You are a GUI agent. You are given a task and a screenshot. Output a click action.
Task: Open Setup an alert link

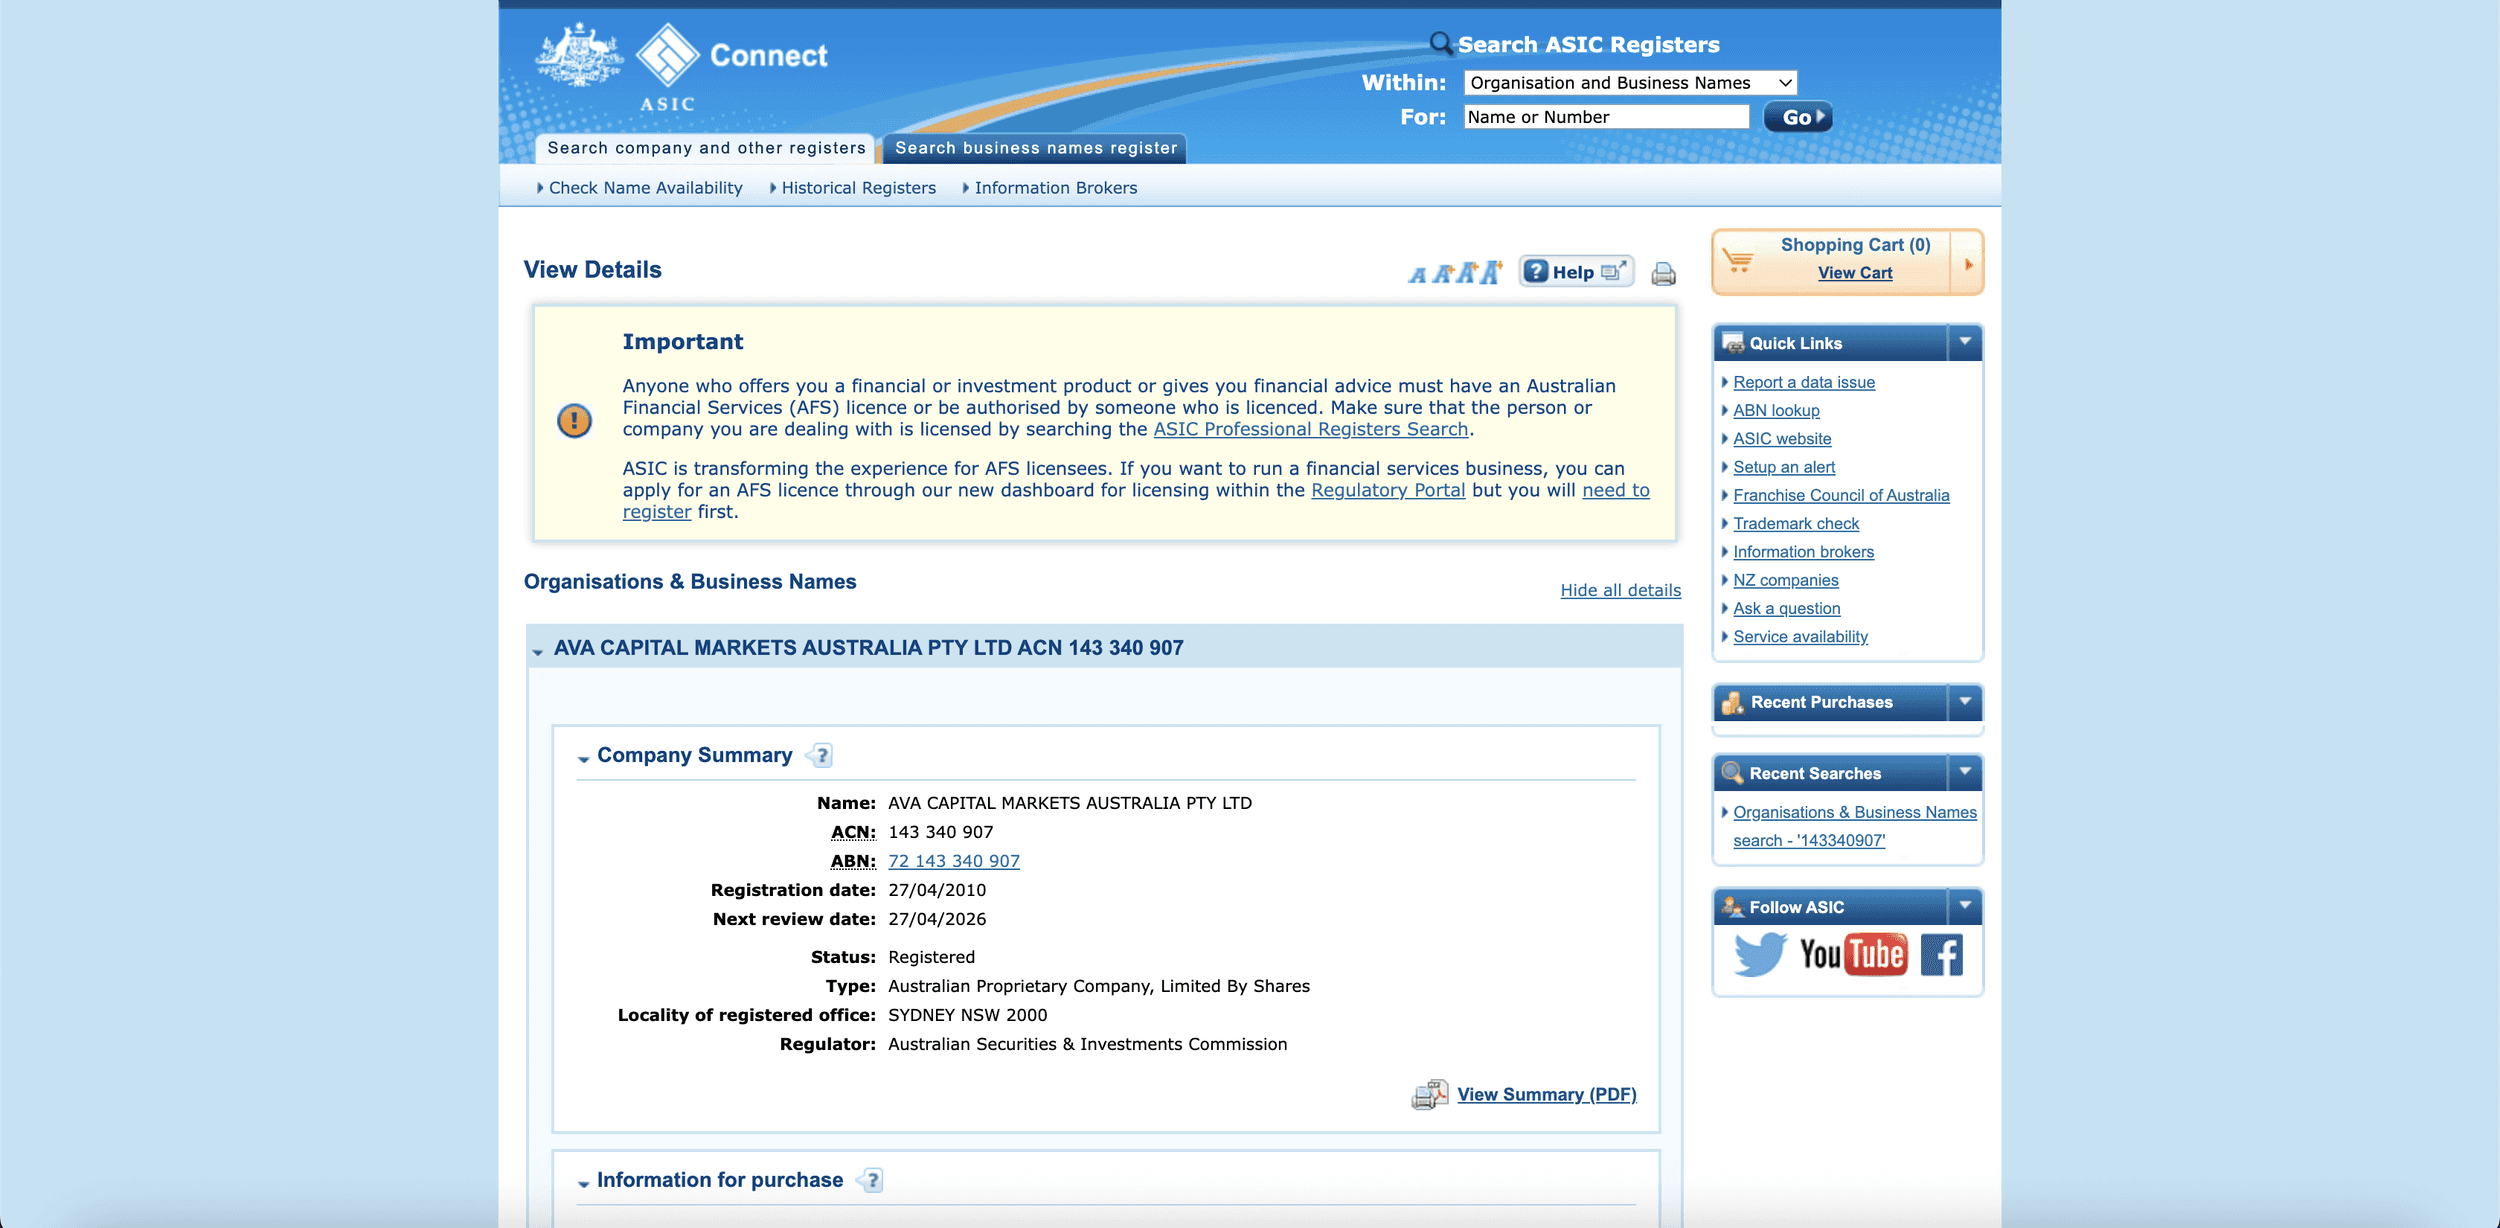[x=1784, y=467]
